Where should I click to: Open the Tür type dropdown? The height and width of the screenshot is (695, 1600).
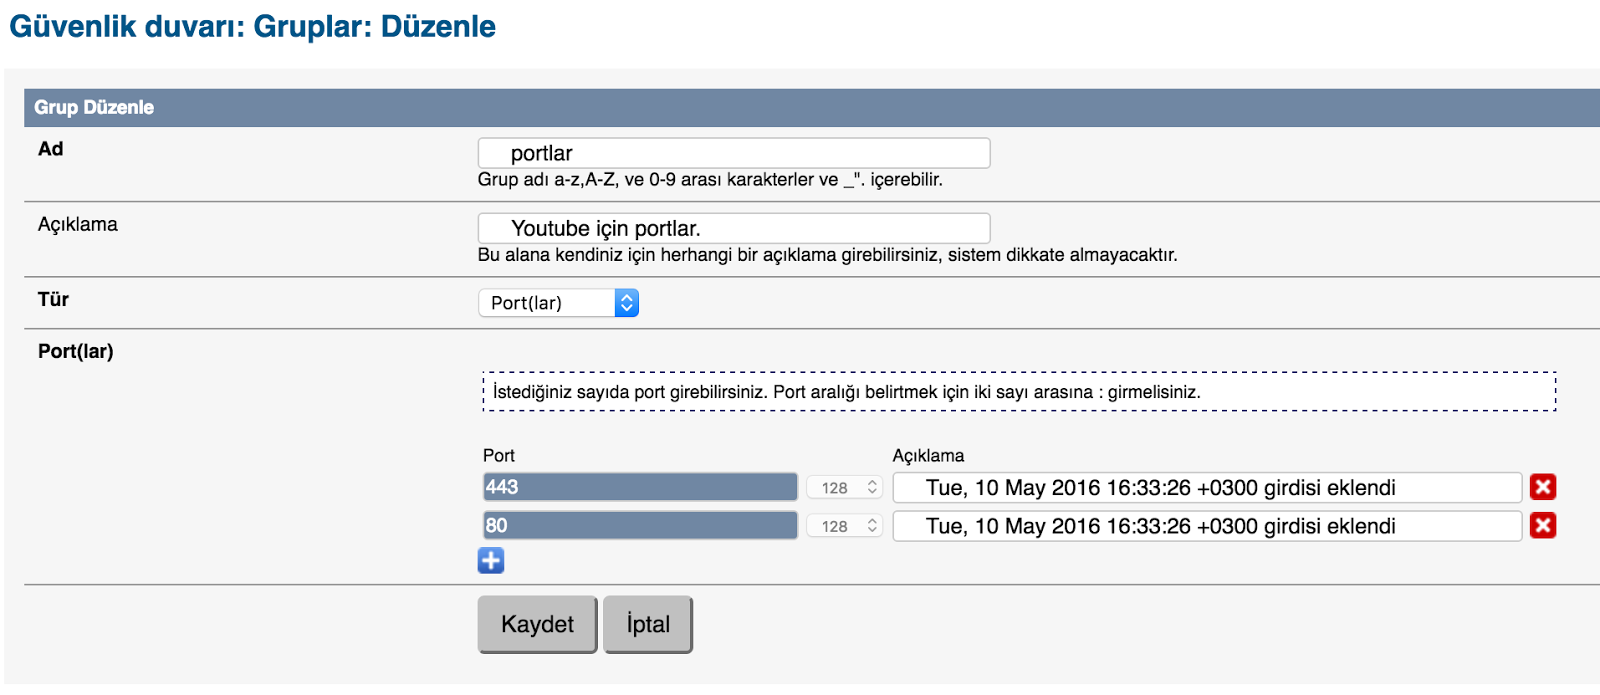click(x=558, y=303)
